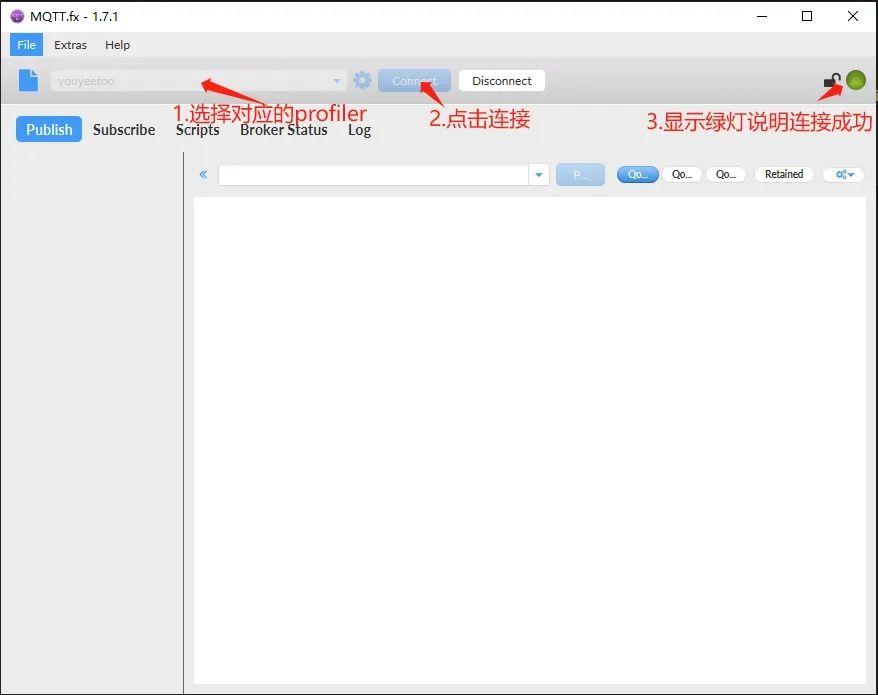Maximize the MQTT.fx window

click(x=807, y=16)
